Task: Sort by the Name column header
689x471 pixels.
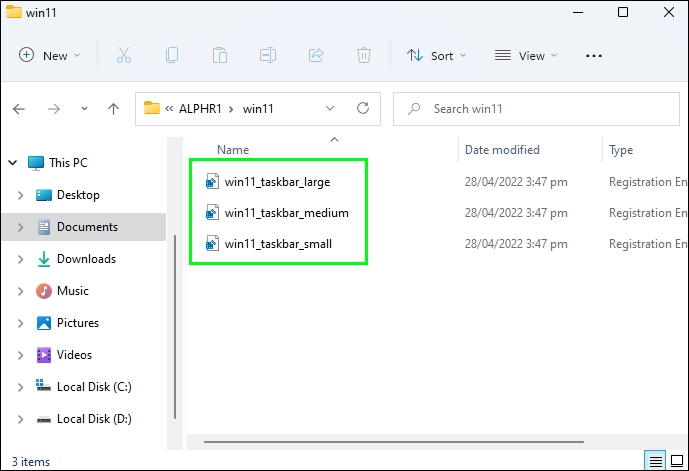Action: pyautogui.click(x=233, y=150)
